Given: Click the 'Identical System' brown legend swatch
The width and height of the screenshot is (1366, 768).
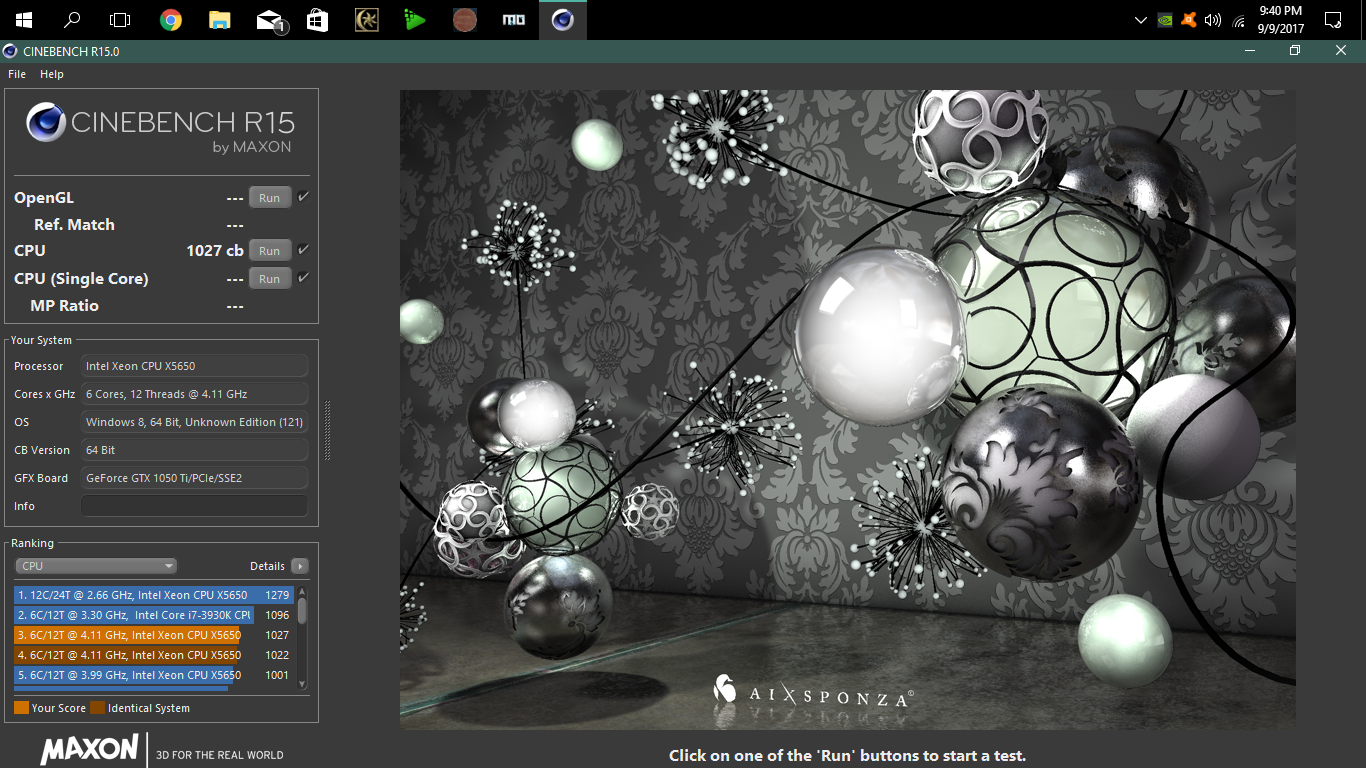Looking at the screenshot, I should coord(97,708).
